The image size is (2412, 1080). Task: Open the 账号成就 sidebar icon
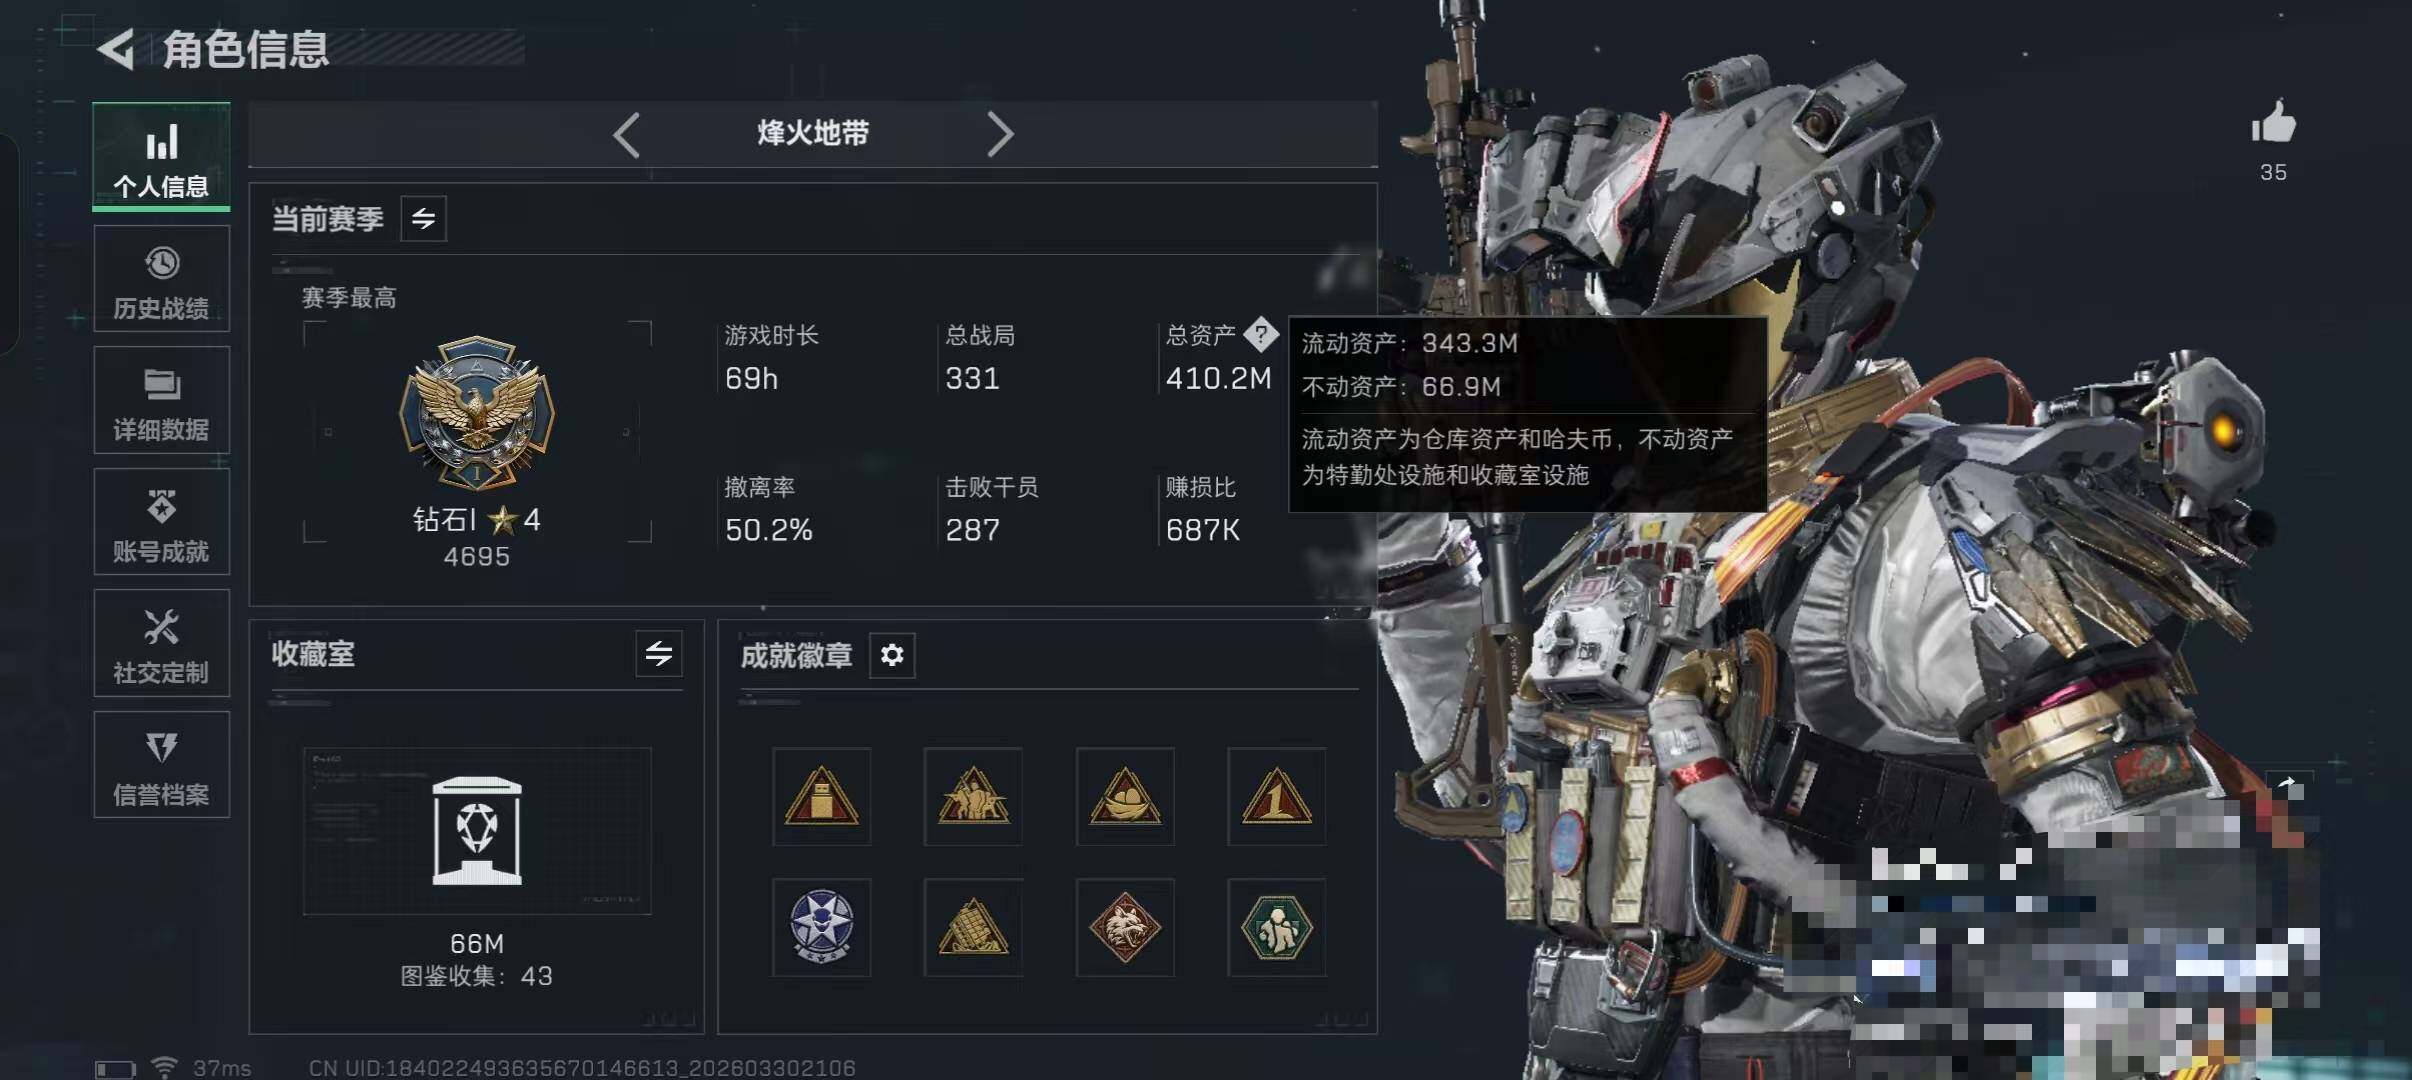(x=161, y=522)
